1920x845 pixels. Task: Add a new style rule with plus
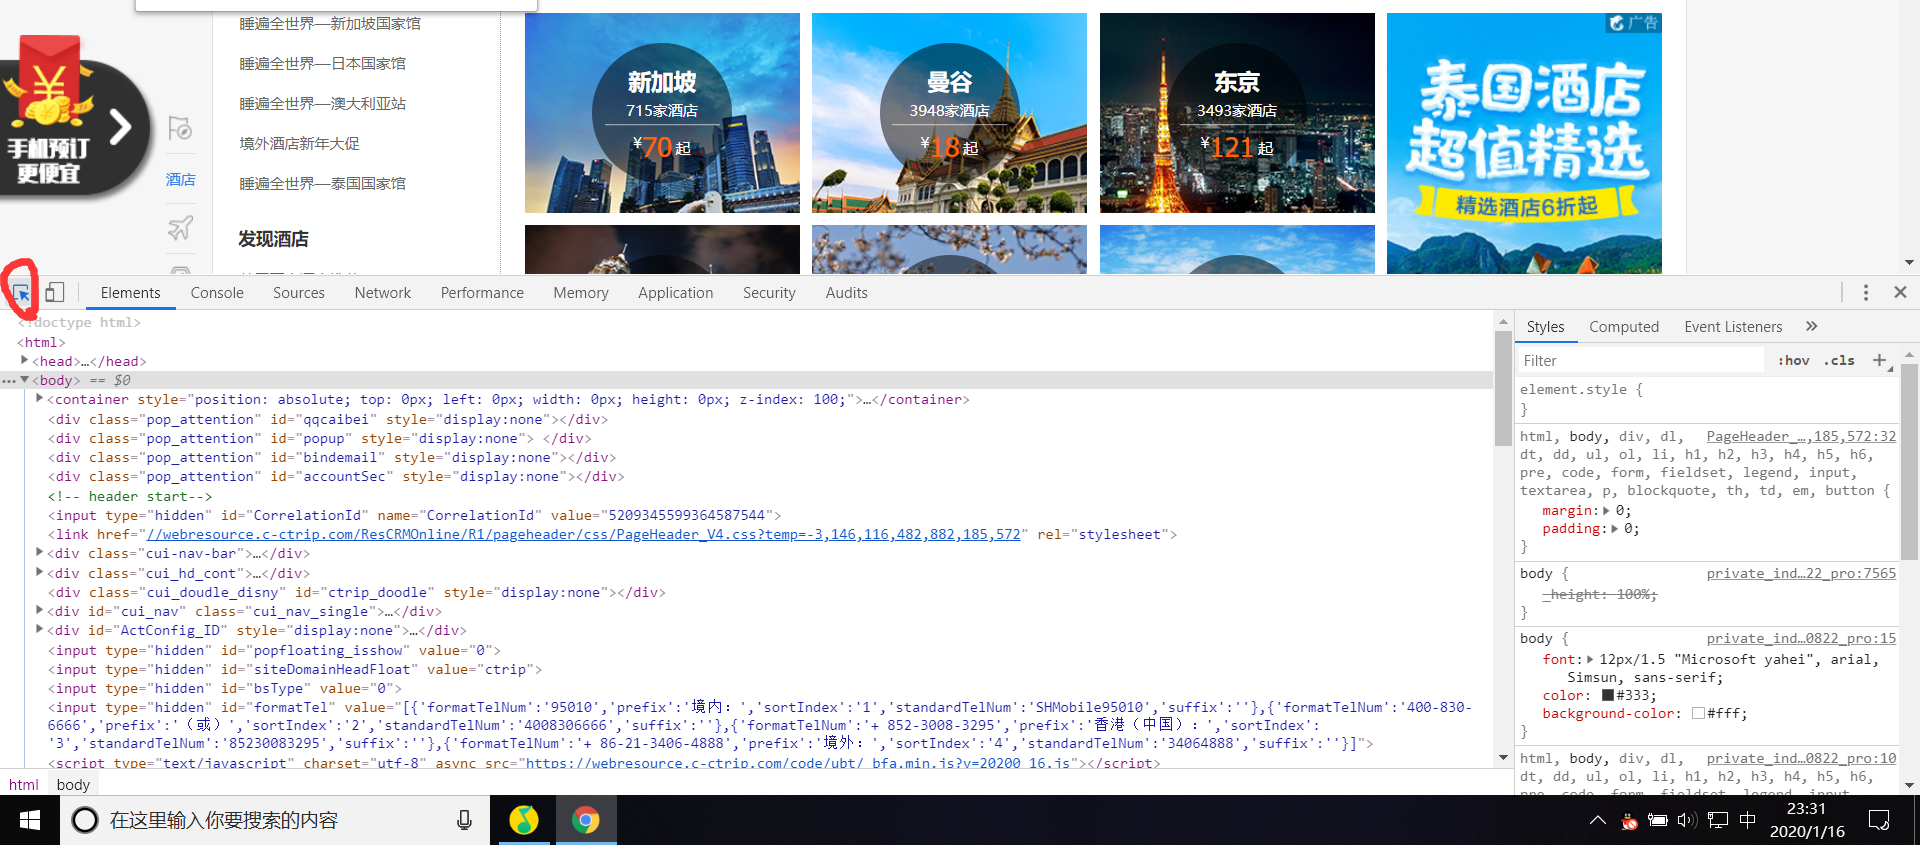click(x=1879, y=360)
